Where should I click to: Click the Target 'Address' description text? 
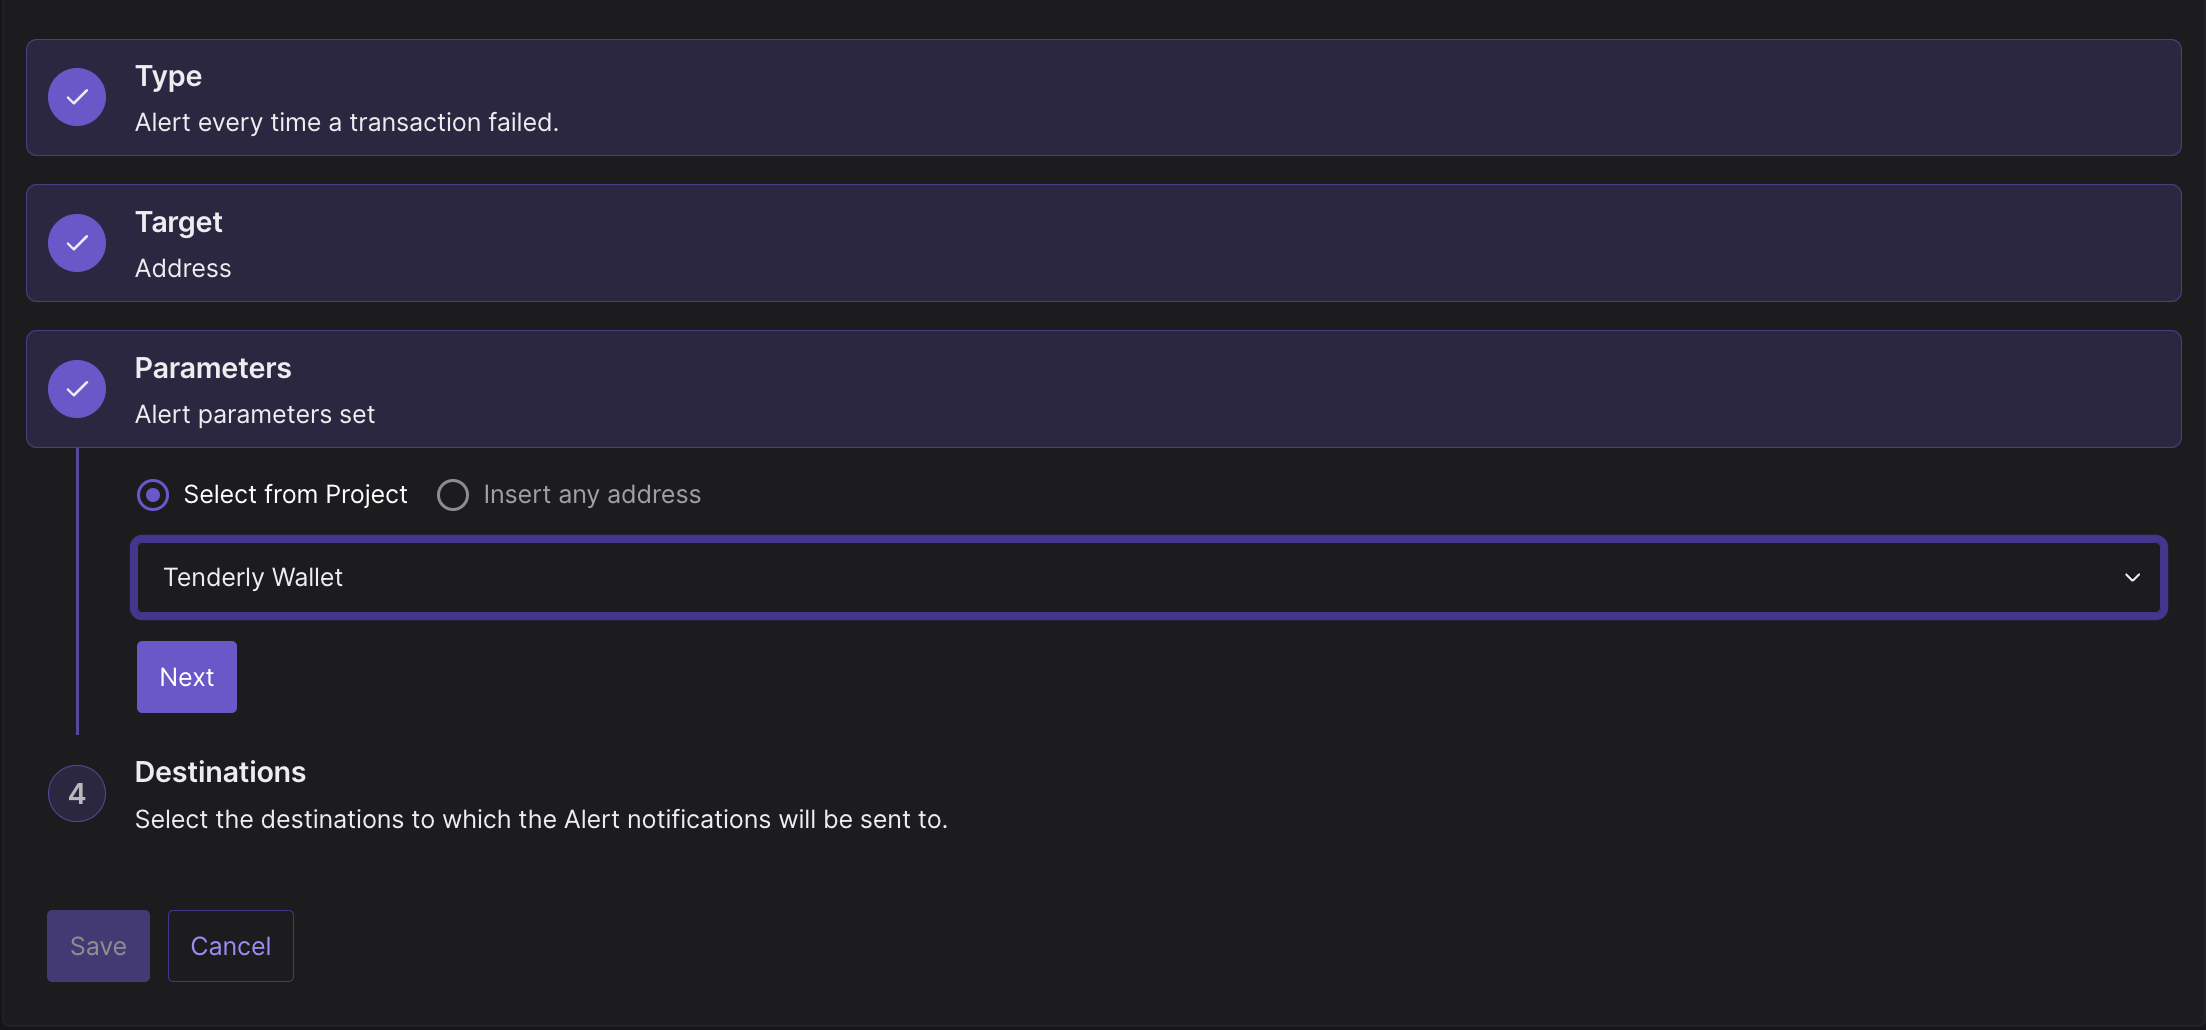[x=183, y=268]
